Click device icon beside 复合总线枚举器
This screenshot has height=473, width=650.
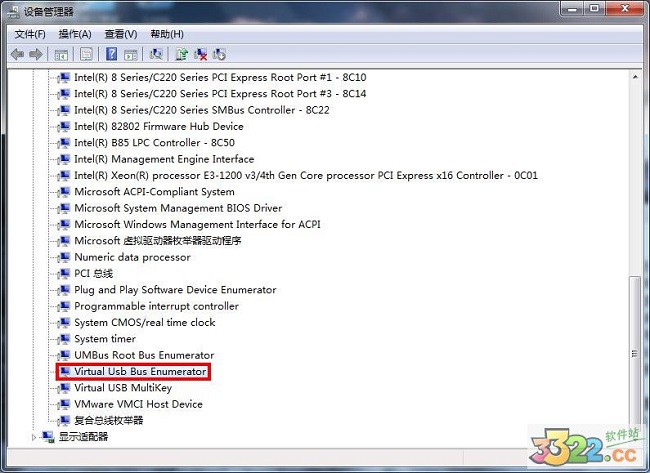[x=64, y=420]
